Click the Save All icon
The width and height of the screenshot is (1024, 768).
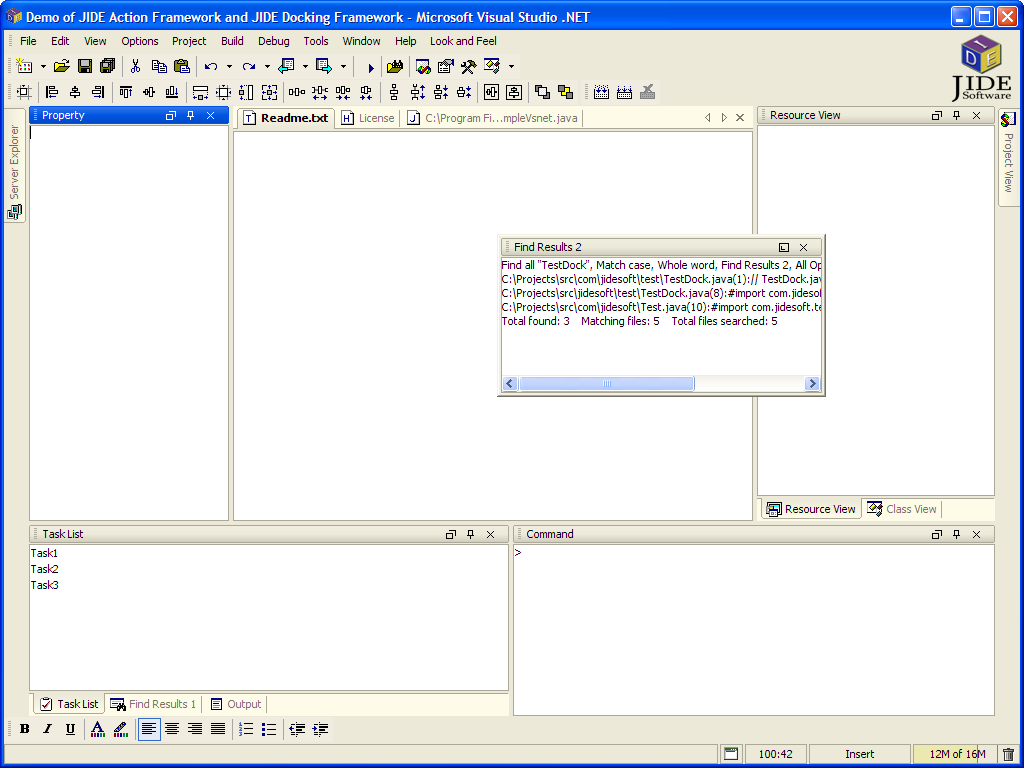[x=107, y=66]
